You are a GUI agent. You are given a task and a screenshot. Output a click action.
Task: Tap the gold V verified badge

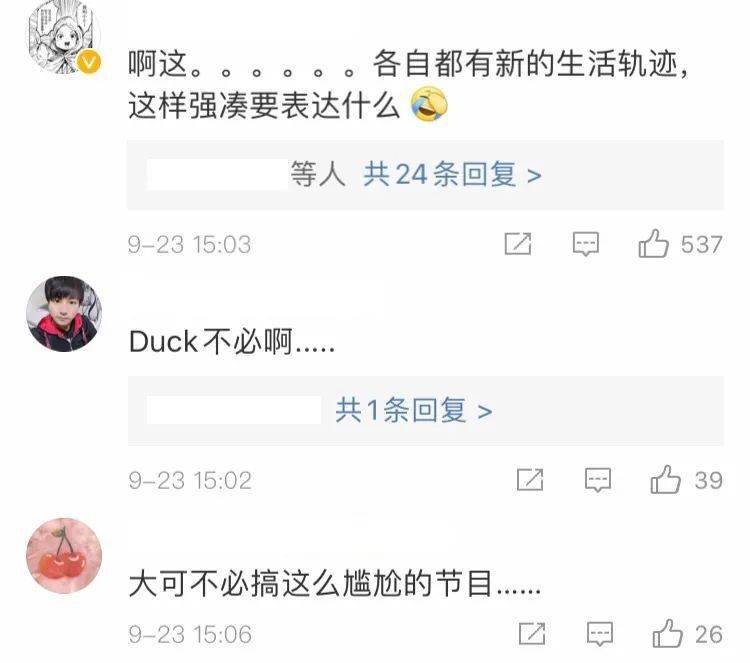(x=89, y=62)
